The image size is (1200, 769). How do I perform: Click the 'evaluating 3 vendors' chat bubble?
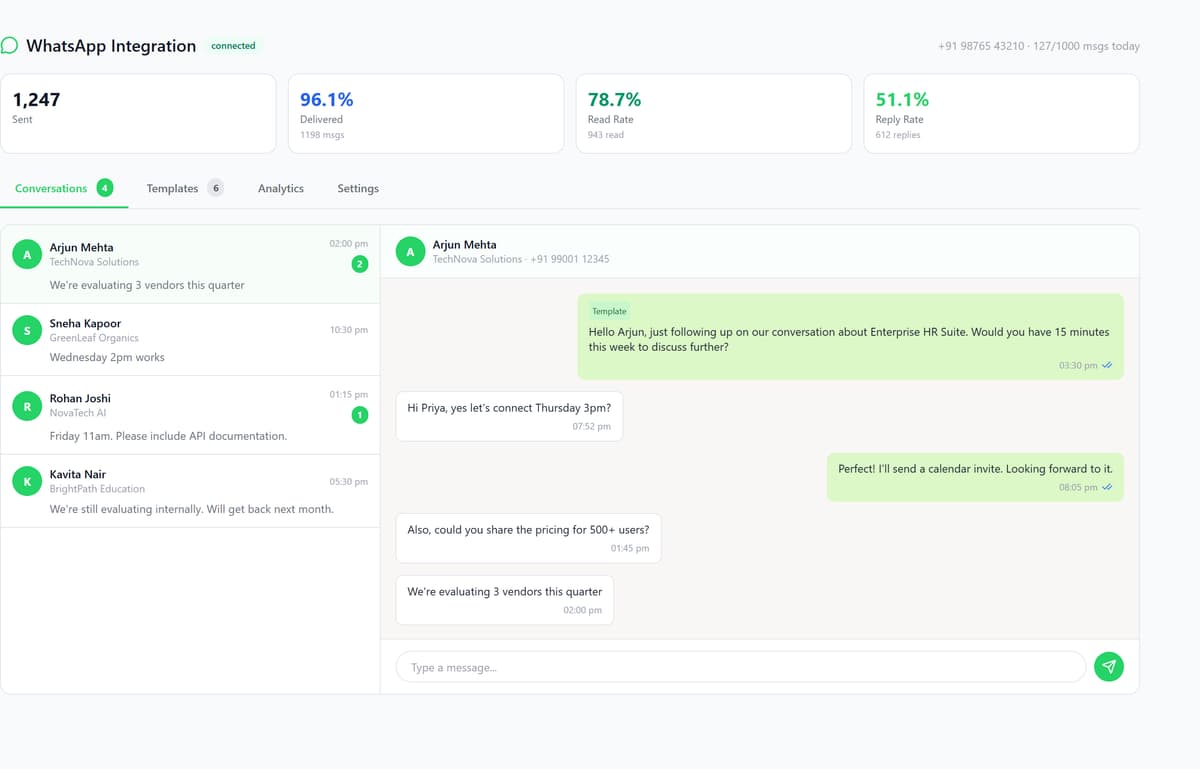click(505, 600)
